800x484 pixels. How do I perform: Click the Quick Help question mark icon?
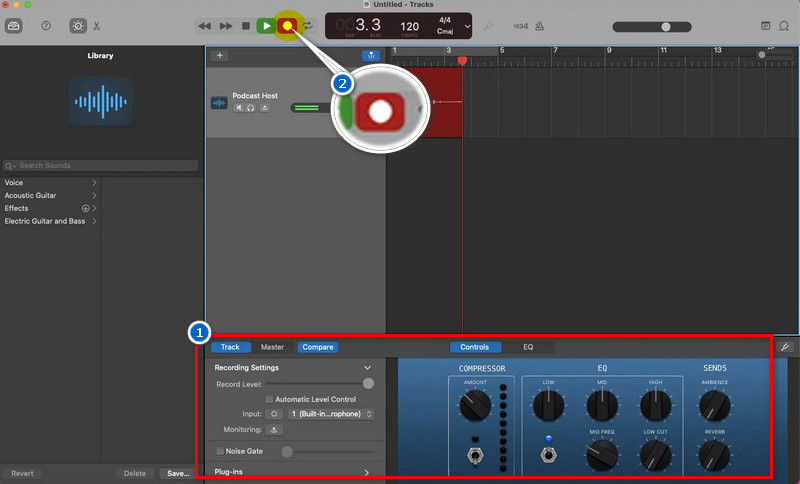[46, 26]
